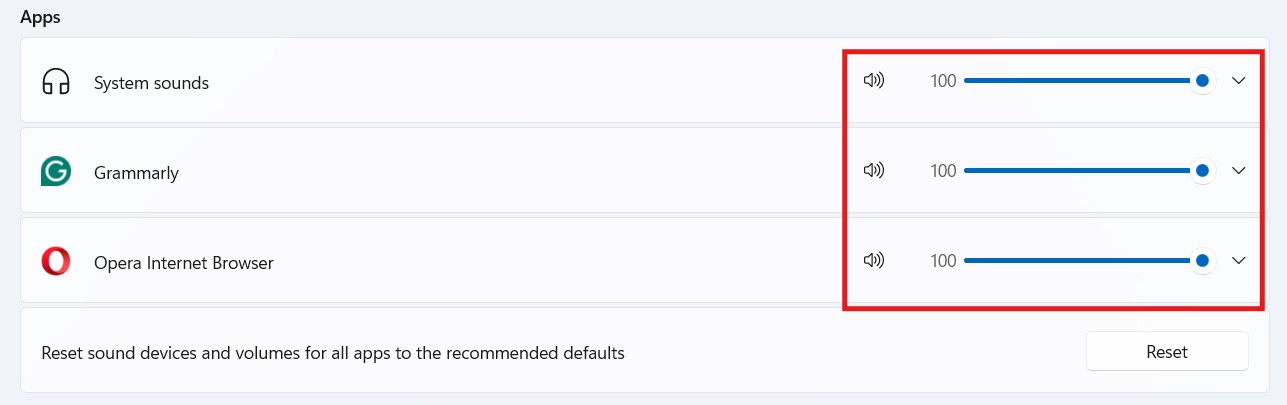Screen dimensions: 1287x405
Task: Click the red Opera browser icon
Action: [56, 262]
